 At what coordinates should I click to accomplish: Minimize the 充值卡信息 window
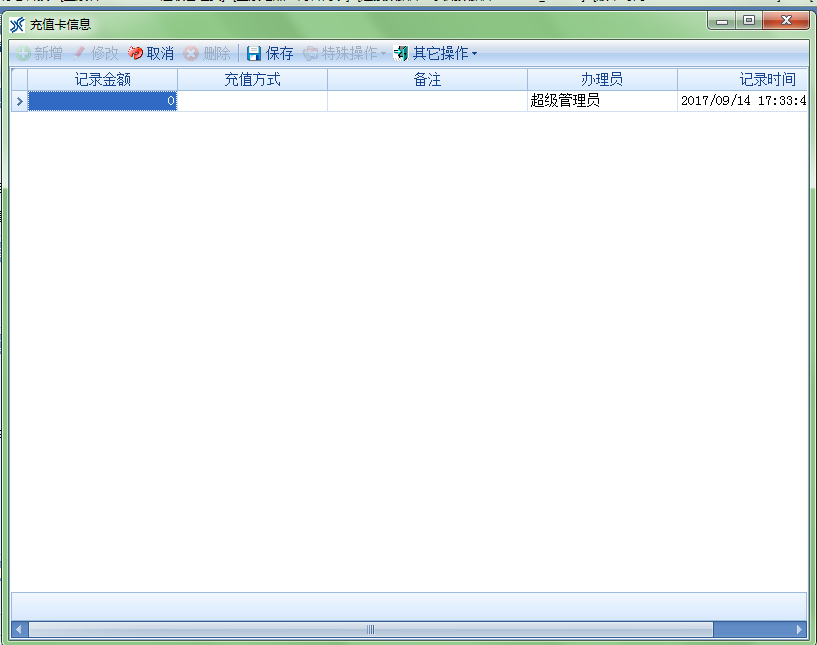[722, 21]
